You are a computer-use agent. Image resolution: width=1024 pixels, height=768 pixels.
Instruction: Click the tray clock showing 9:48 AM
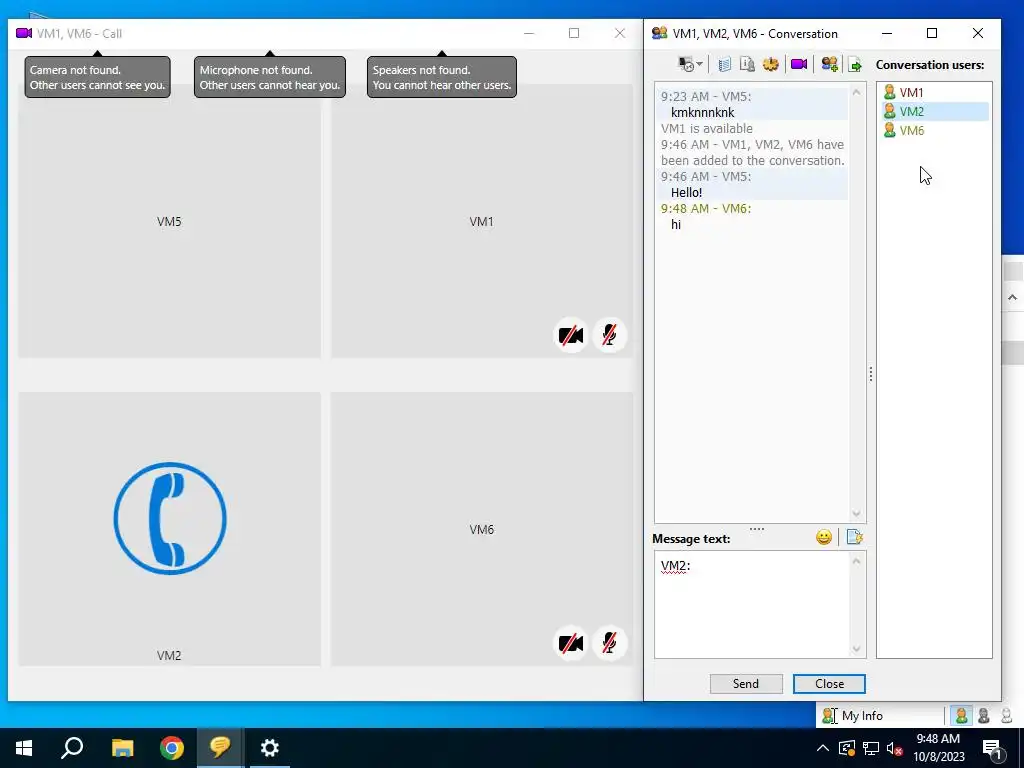[938, 748]
